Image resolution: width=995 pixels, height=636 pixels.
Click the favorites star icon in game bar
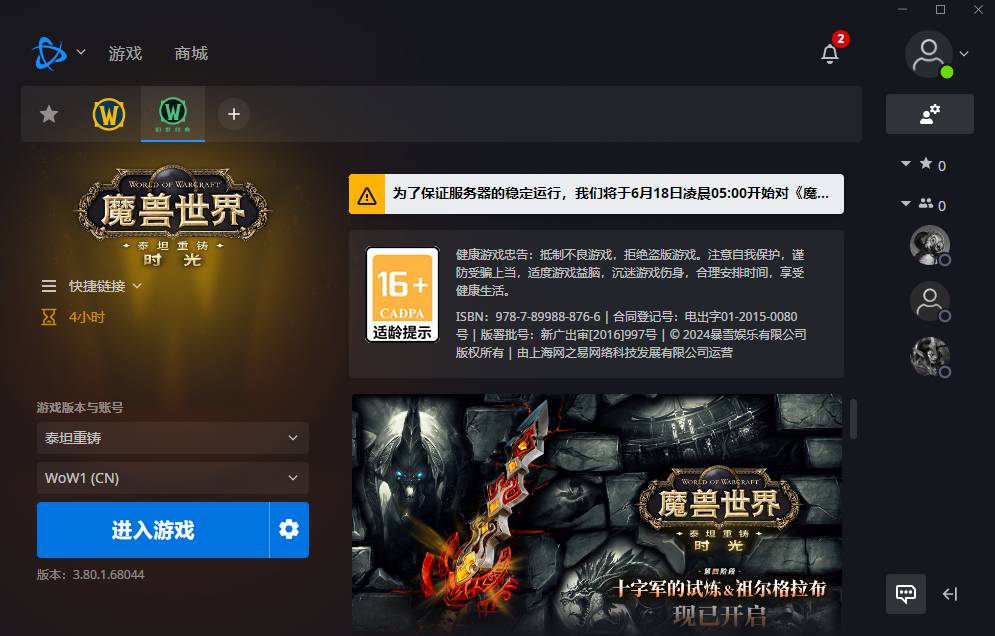pyautogui.click(x=49, y=114)
